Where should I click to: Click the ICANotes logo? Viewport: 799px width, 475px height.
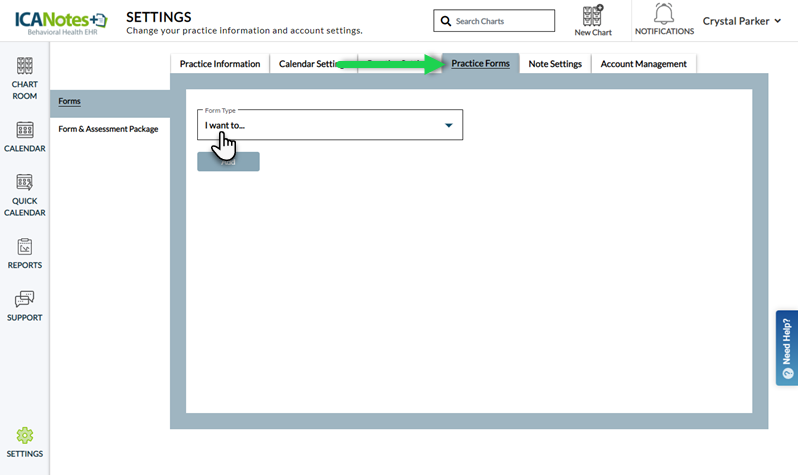(60, 21)
